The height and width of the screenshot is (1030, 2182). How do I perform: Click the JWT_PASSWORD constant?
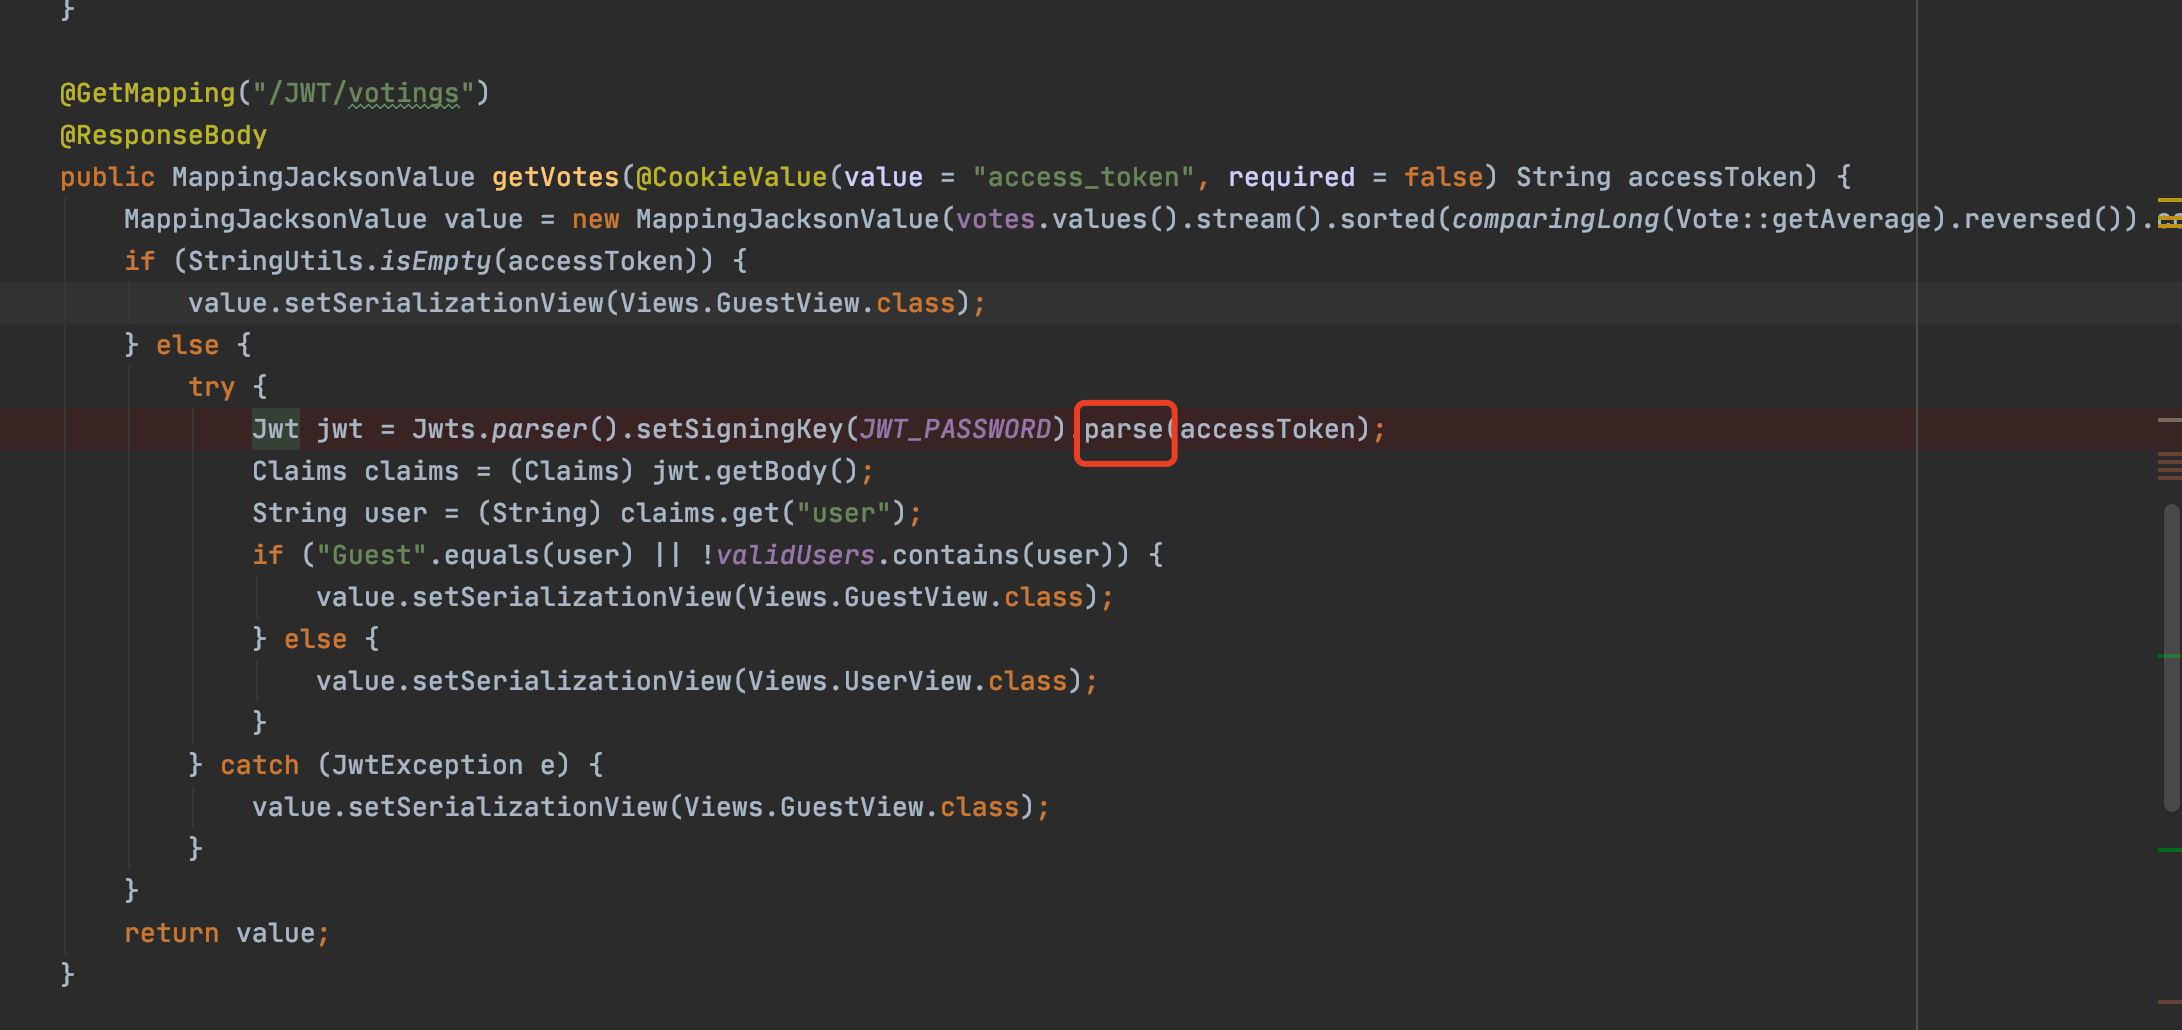(x=955, y=430)
